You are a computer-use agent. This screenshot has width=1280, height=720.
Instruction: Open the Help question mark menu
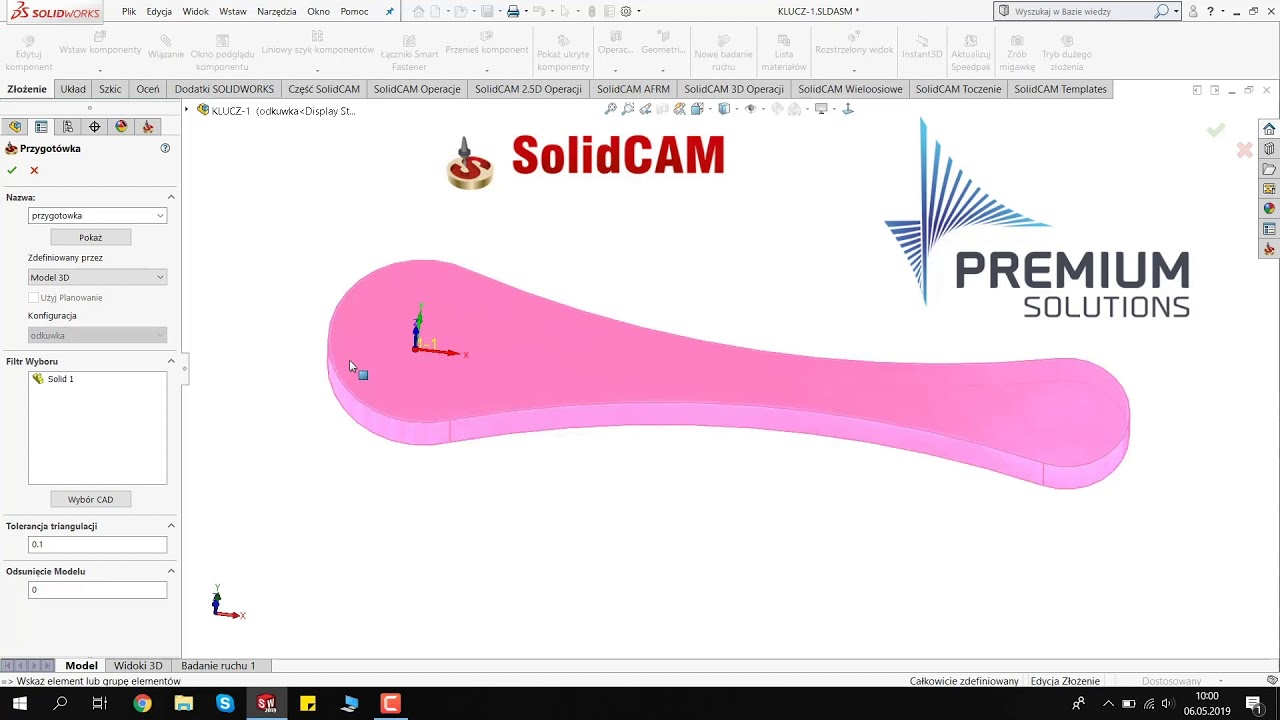(x=1210, y=12)
